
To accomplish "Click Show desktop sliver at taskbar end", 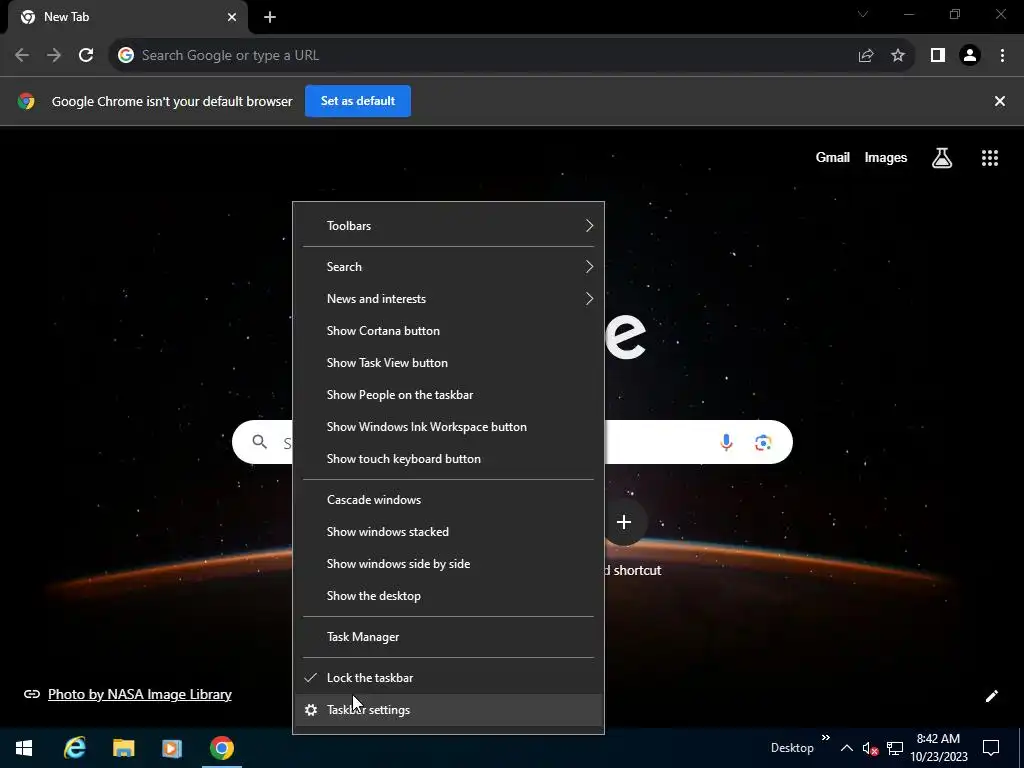I will tap(1020, 748).
